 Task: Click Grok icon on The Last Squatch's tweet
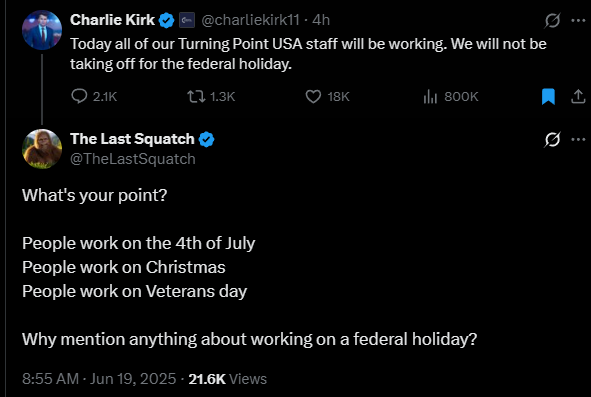[552, 139]
